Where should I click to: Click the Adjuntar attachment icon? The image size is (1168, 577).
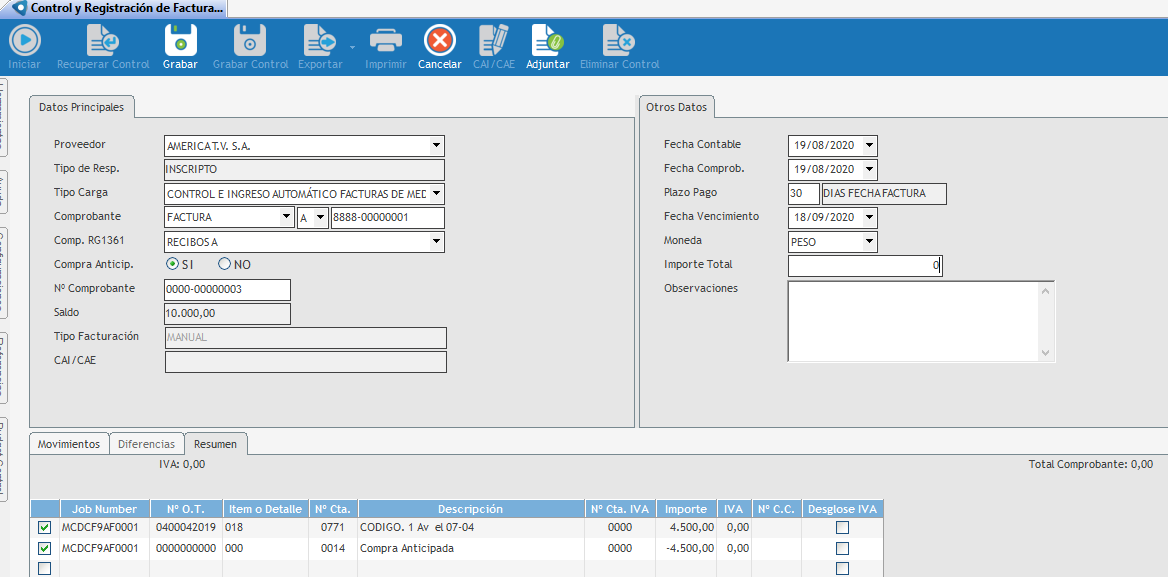(547, 41)
